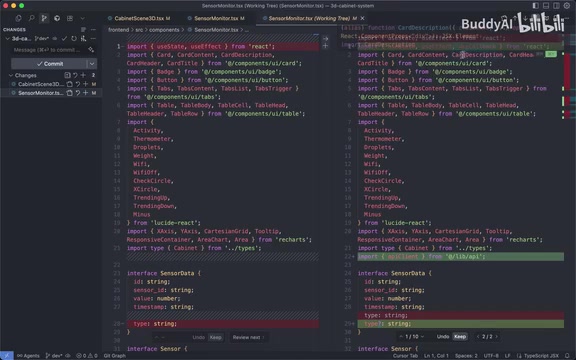
Task: Go to the previous file with left chevron near 2 / 2
Action: 478,336
